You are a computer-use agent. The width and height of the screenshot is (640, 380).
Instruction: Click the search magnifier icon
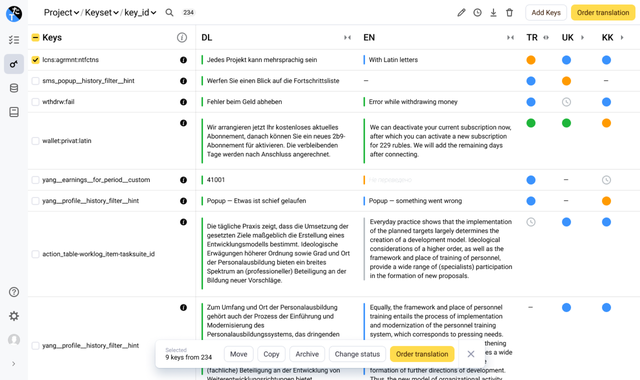pos(169,13)
